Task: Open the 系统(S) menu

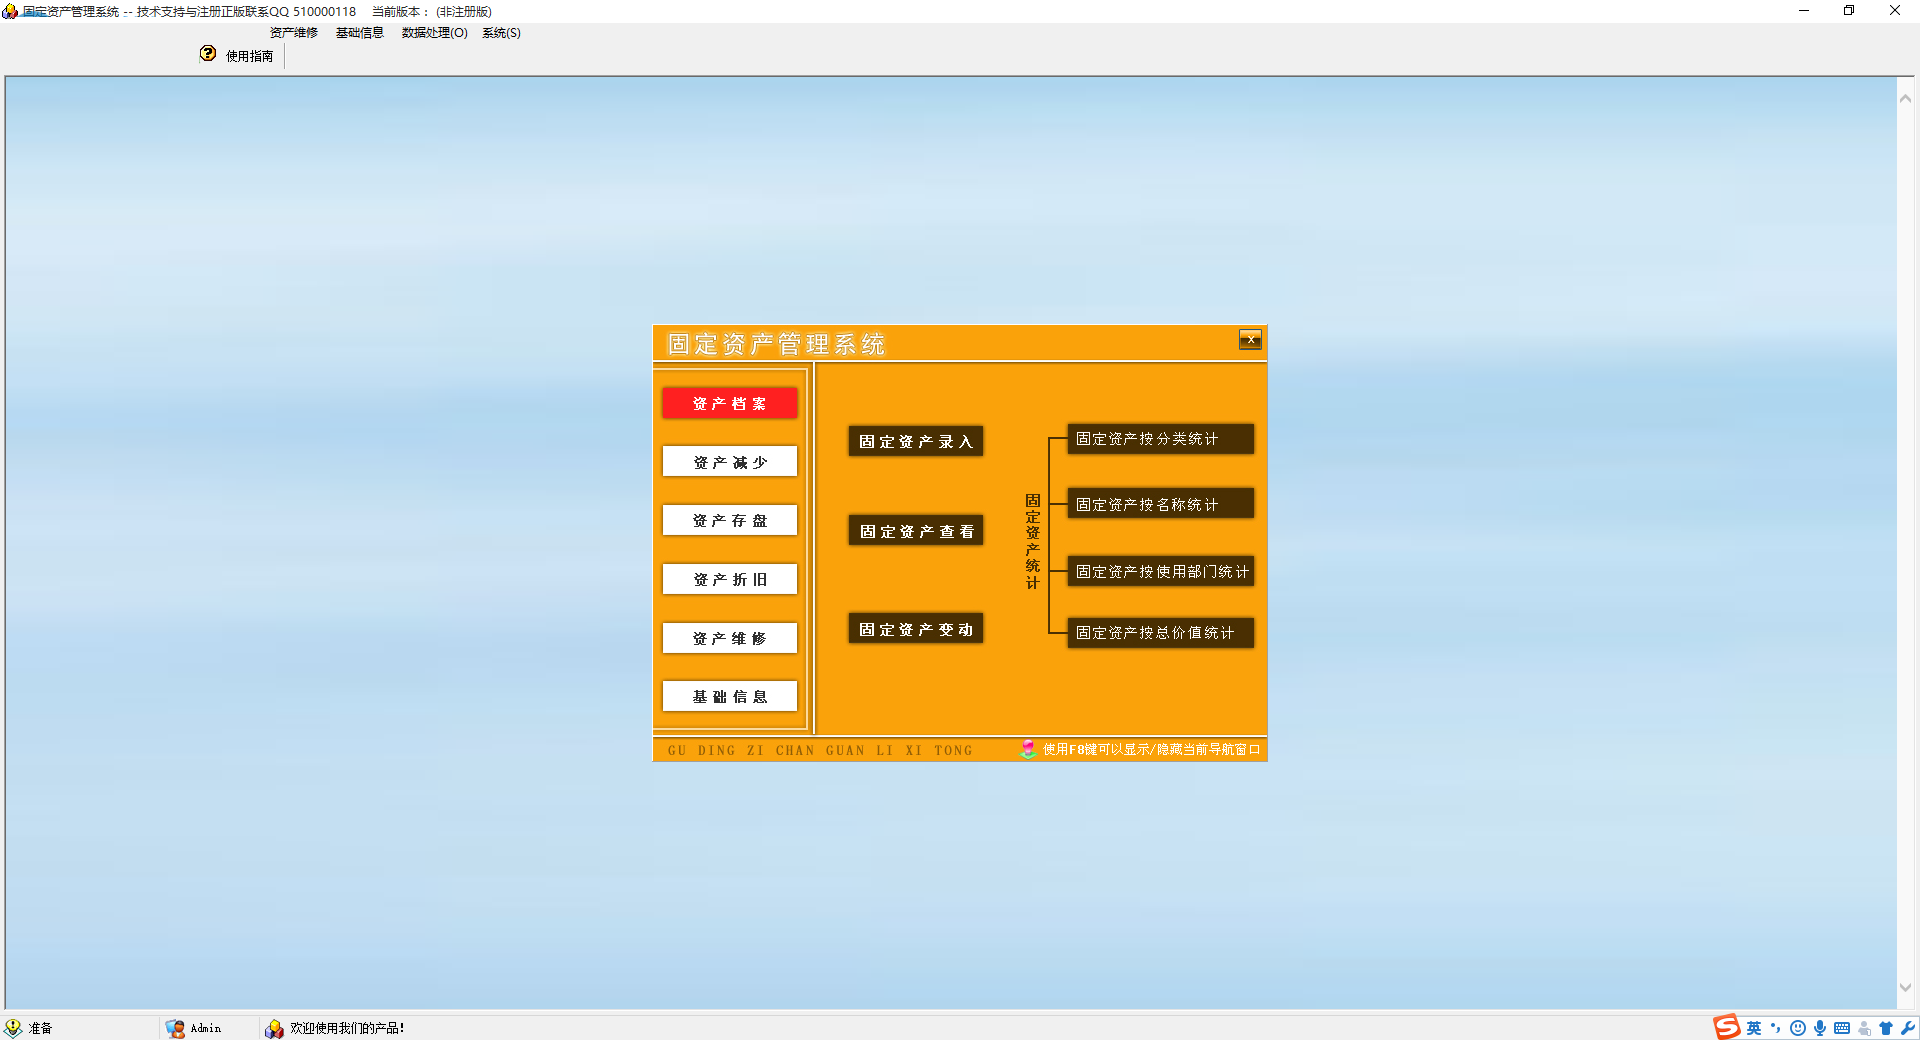Action: [501, 33]
